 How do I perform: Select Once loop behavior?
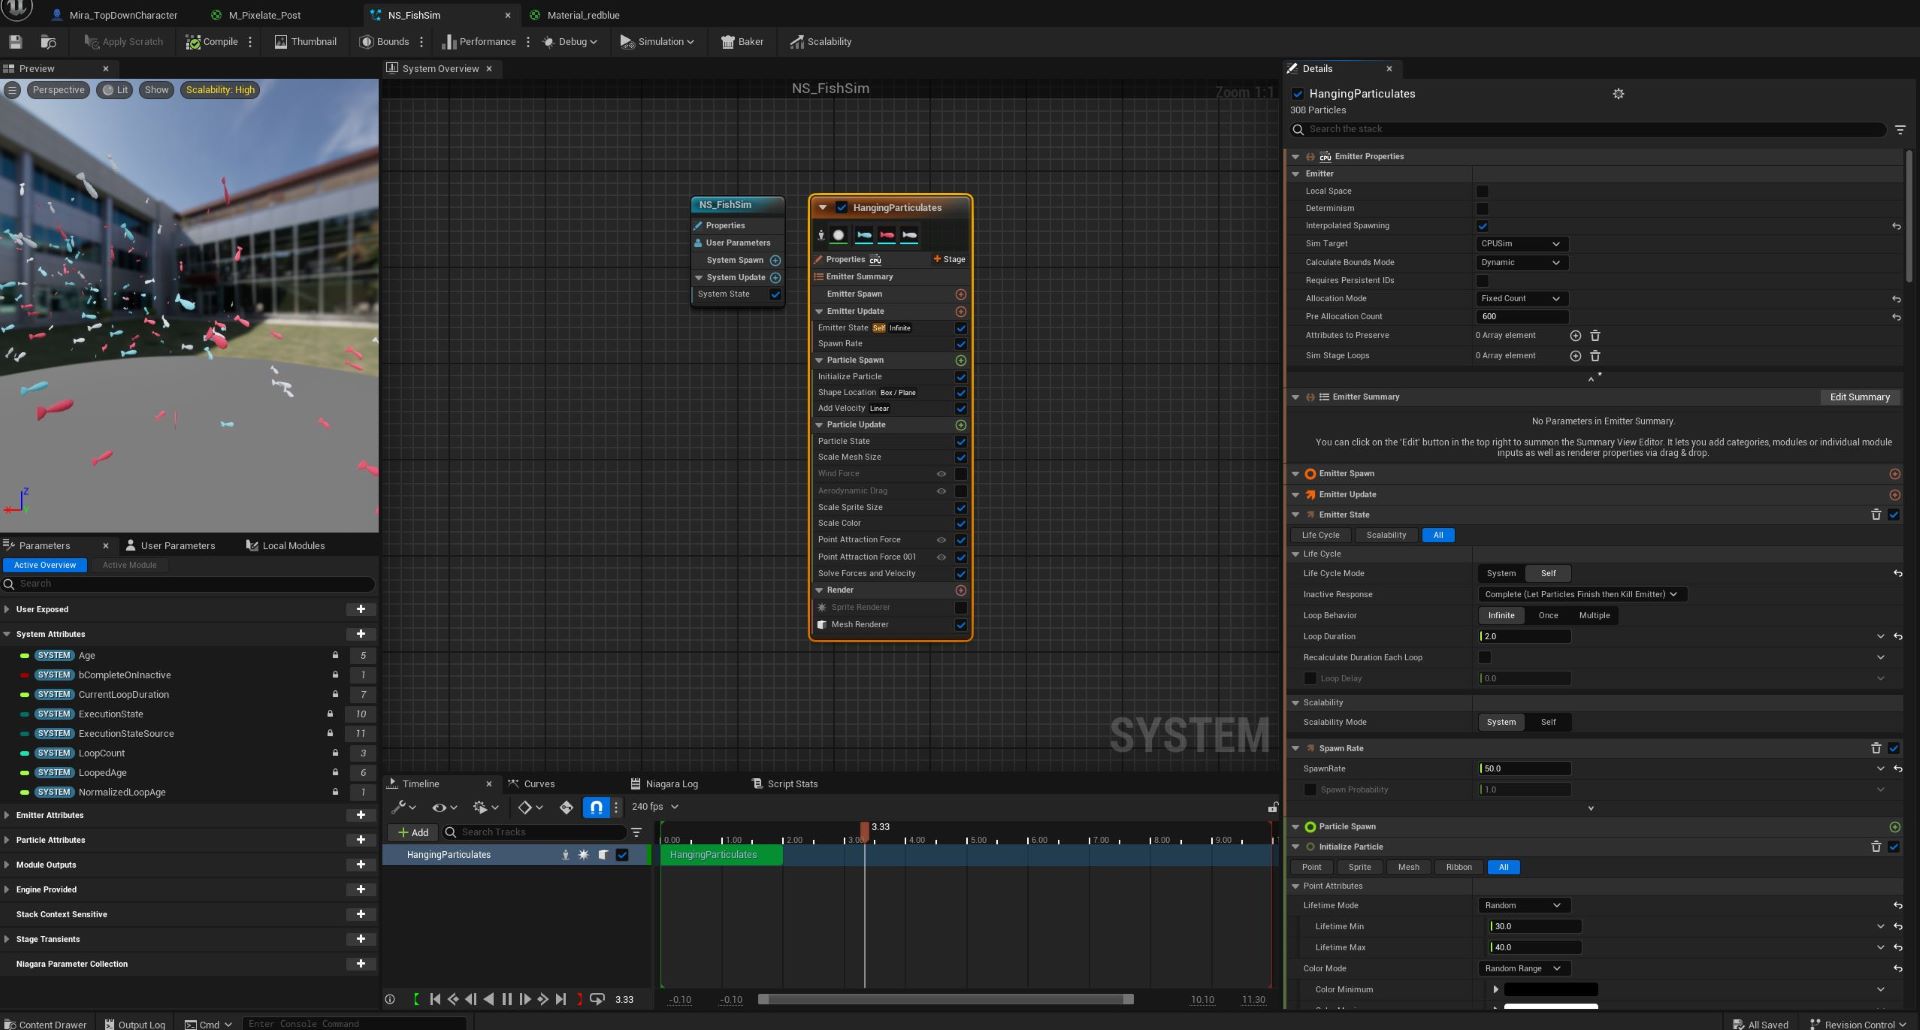1548,616
